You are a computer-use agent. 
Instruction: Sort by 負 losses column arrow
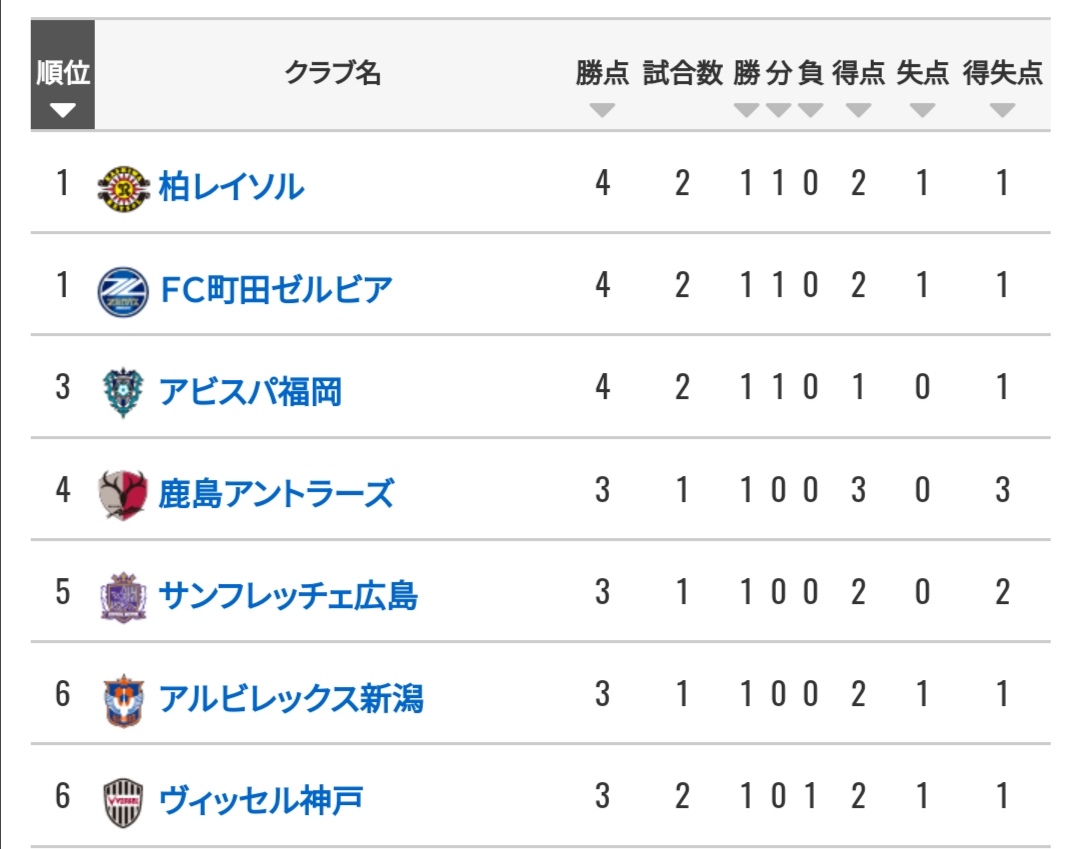tap(811, 110)
